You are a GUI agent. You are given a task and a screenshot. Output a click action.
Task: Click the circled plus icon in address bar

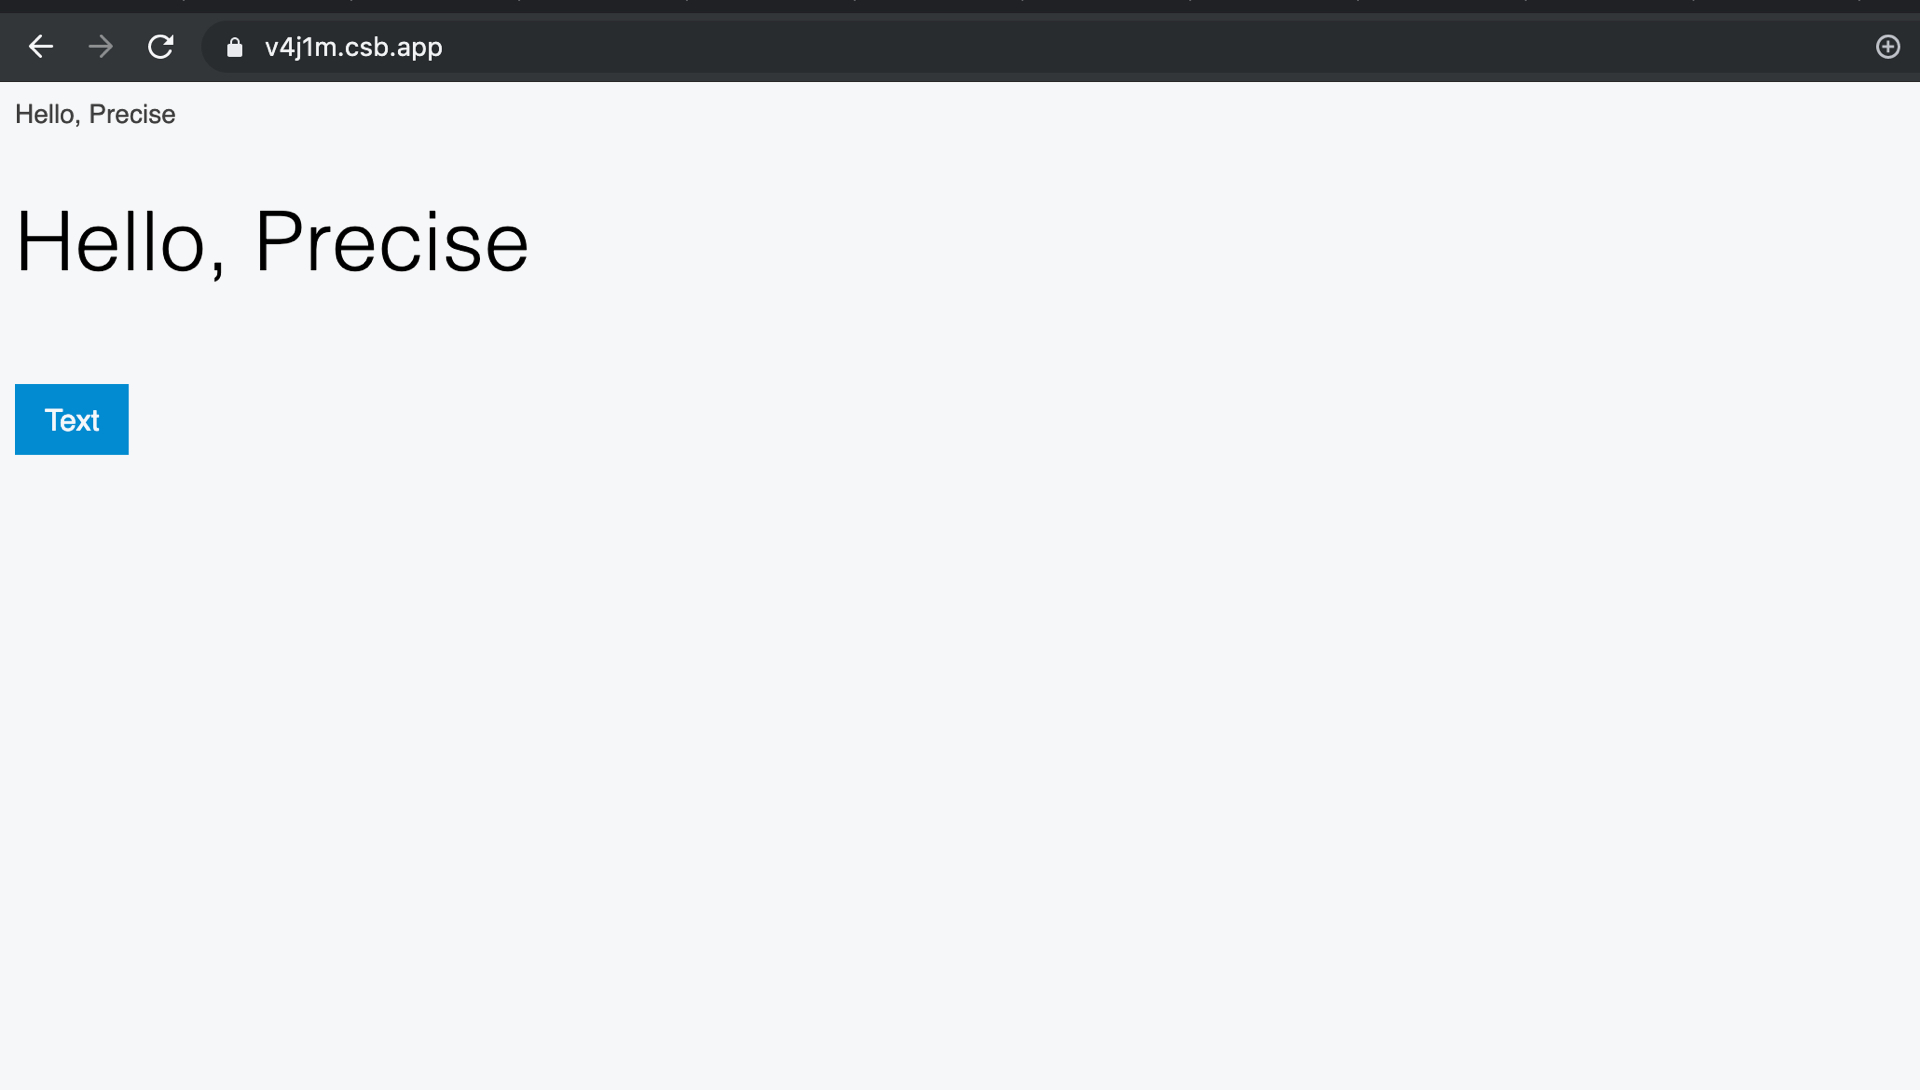tap(1887, 47)
